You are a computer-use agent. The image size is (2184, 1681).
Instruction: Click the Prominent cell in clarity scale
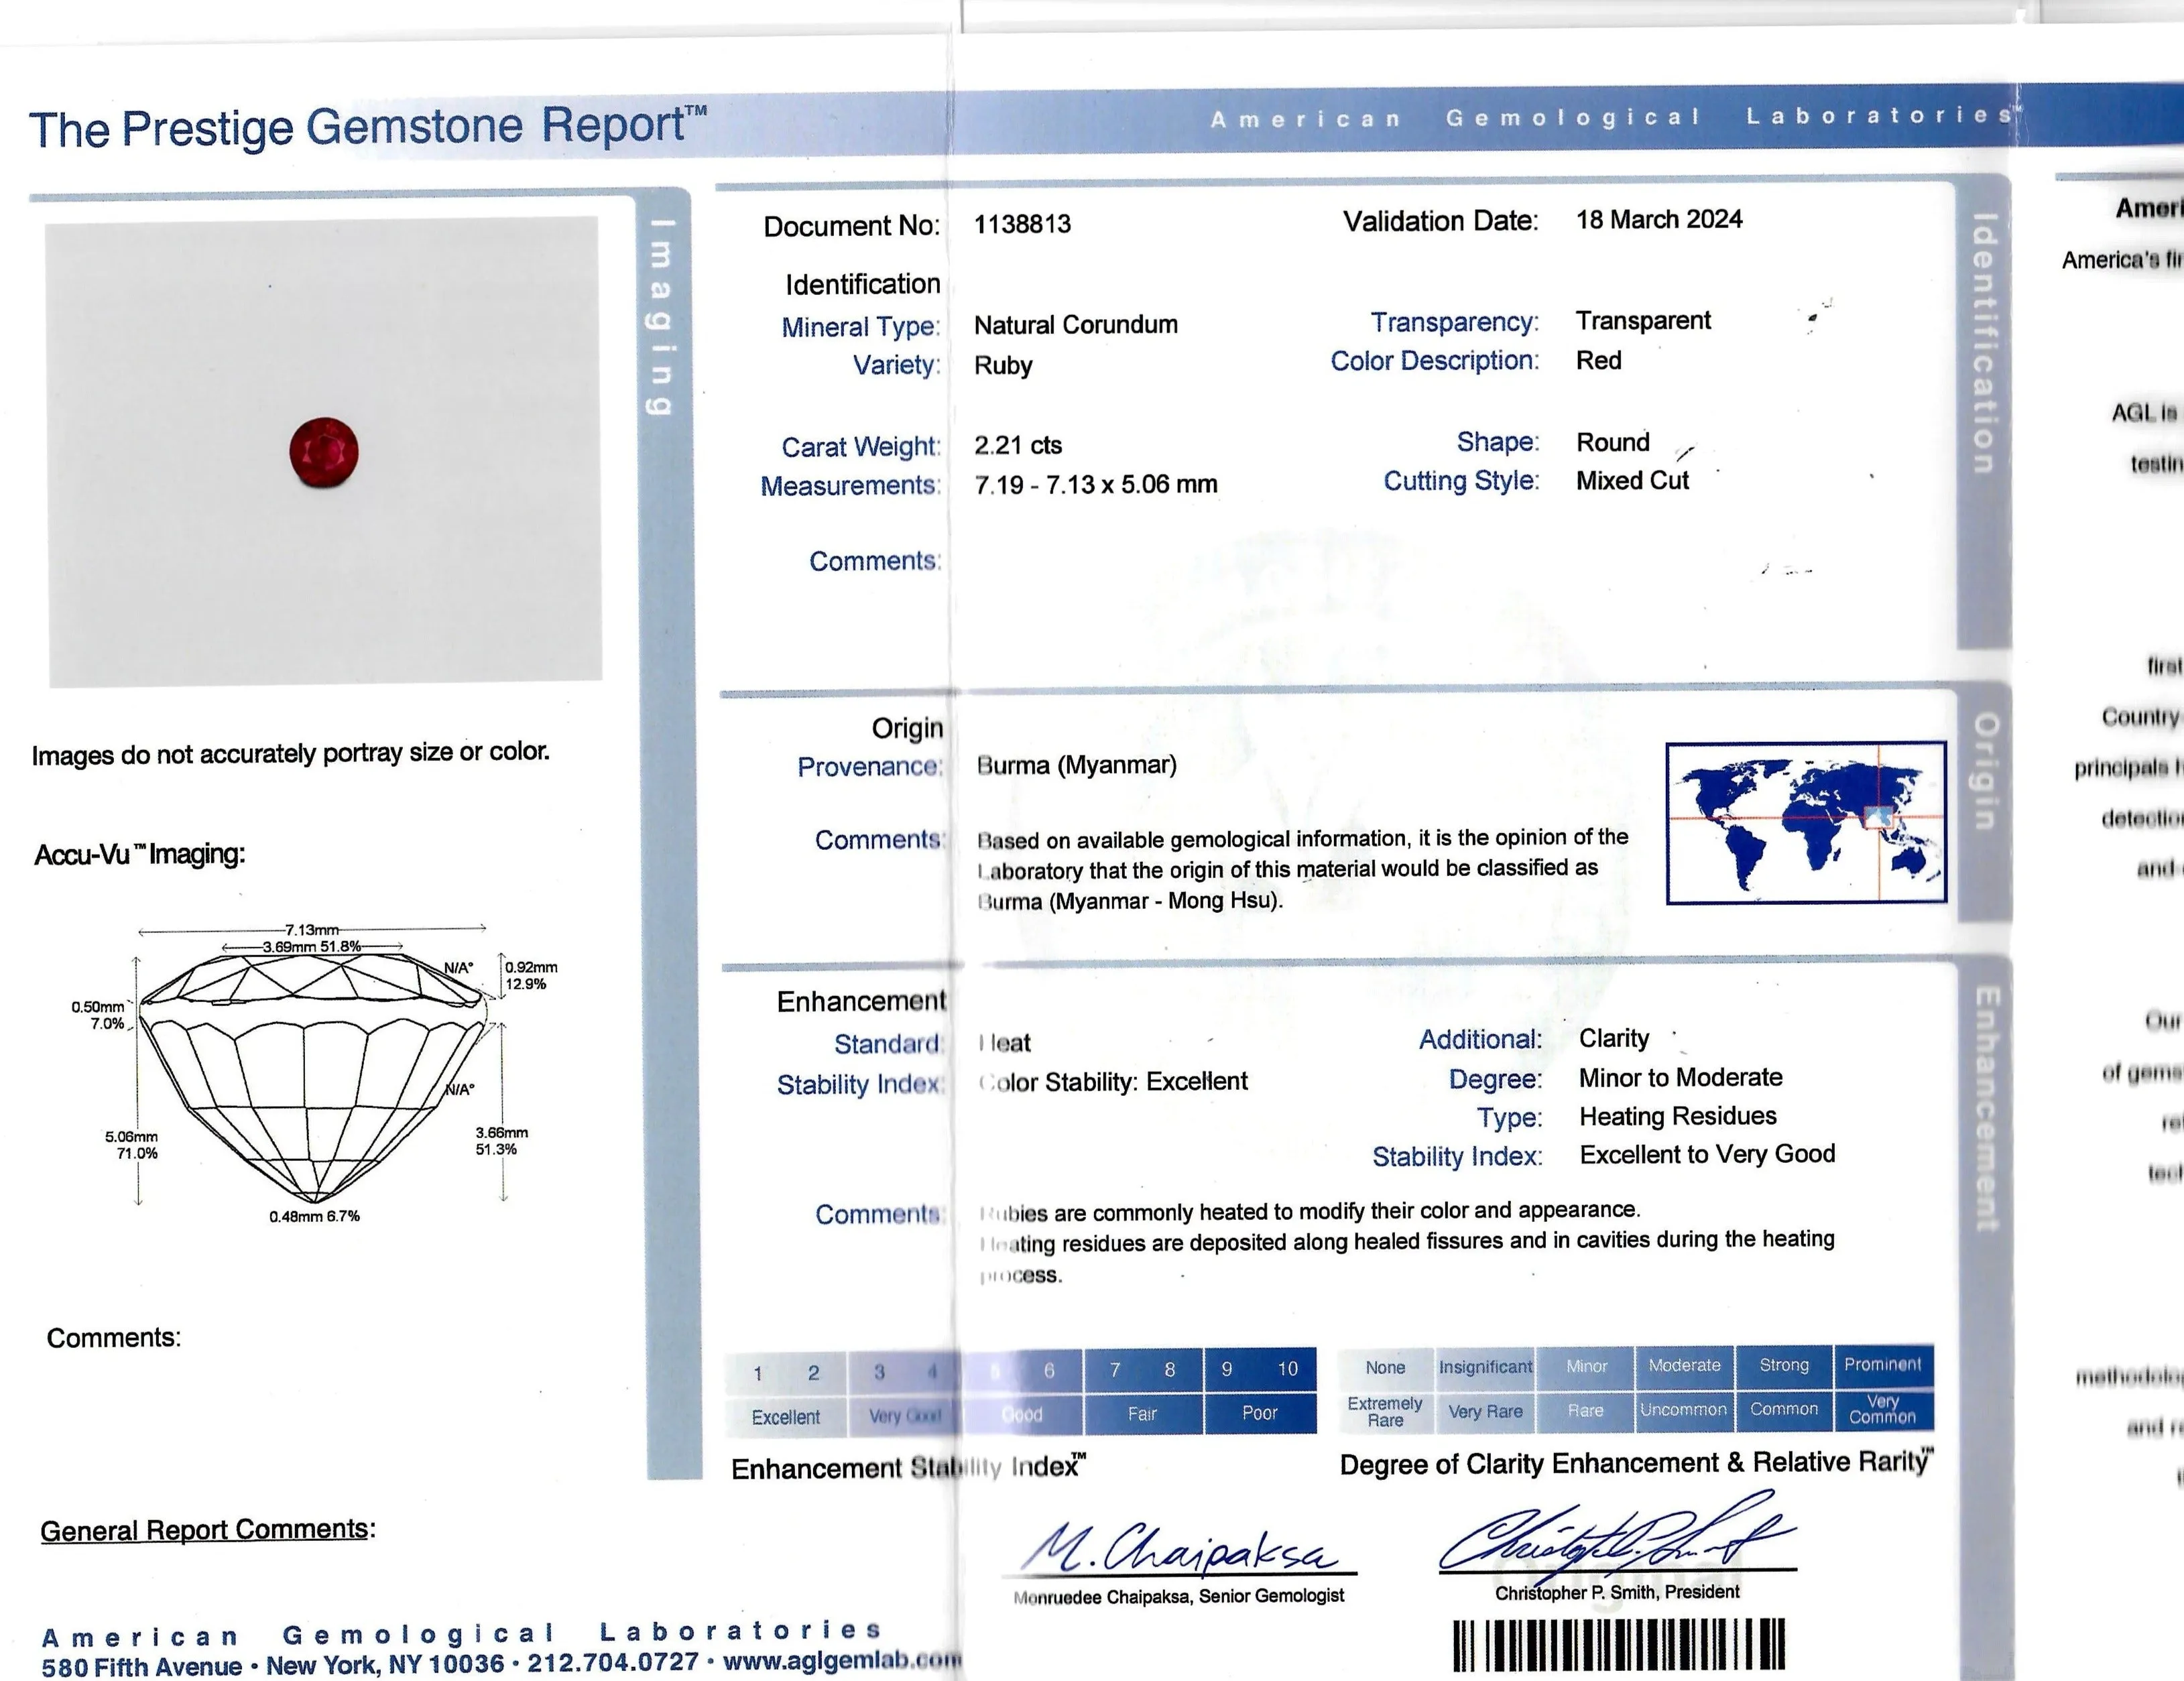point(1883,1365)
